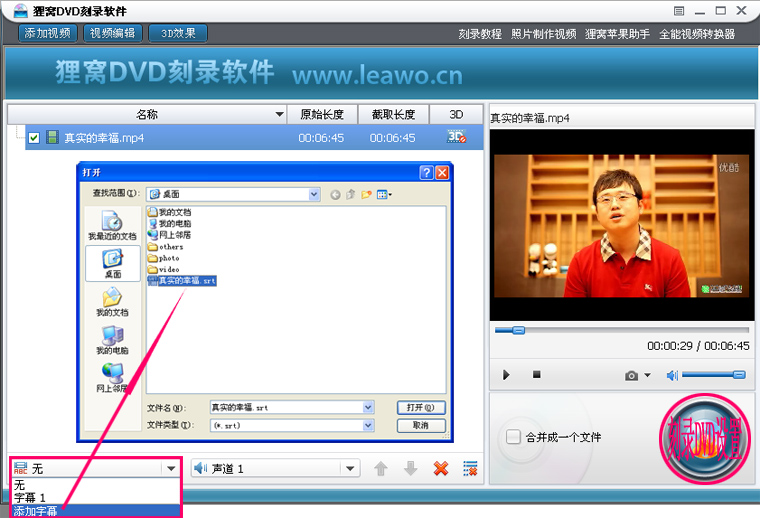Click the dialog help question mark button
Image resolution: width=760 pixels, height=518 pixels.
tap(427, 173)
